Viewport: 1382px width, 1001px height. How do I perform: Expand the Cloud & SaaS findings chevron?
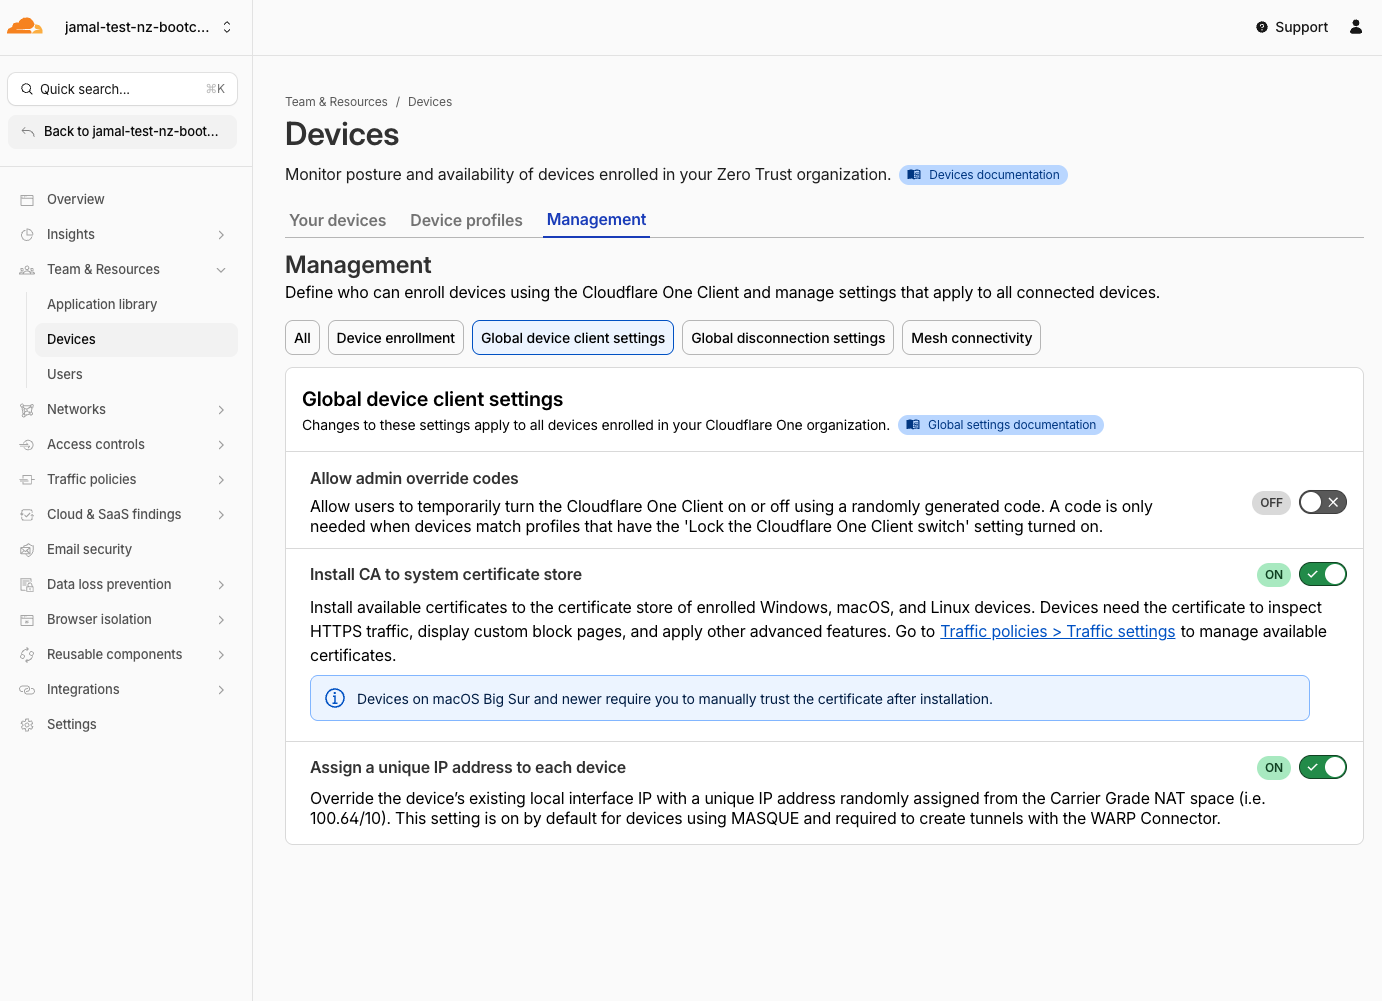(x=221, y=515)
